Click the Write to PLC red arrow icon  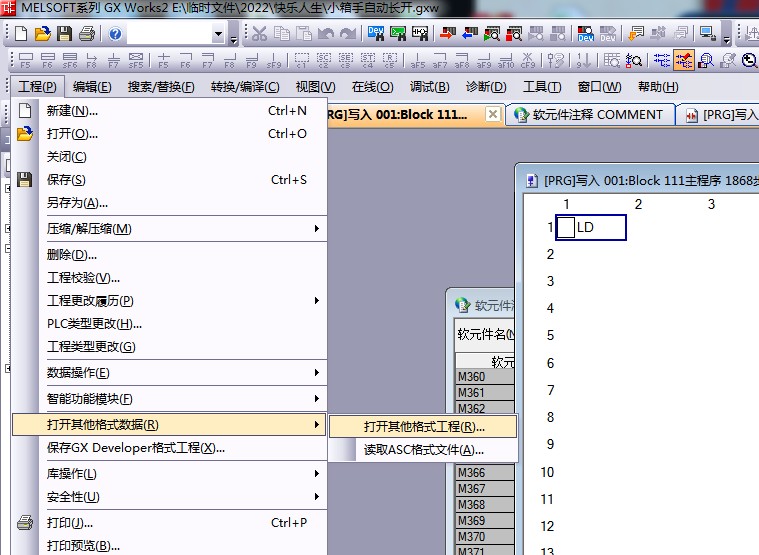coord(448,33)
